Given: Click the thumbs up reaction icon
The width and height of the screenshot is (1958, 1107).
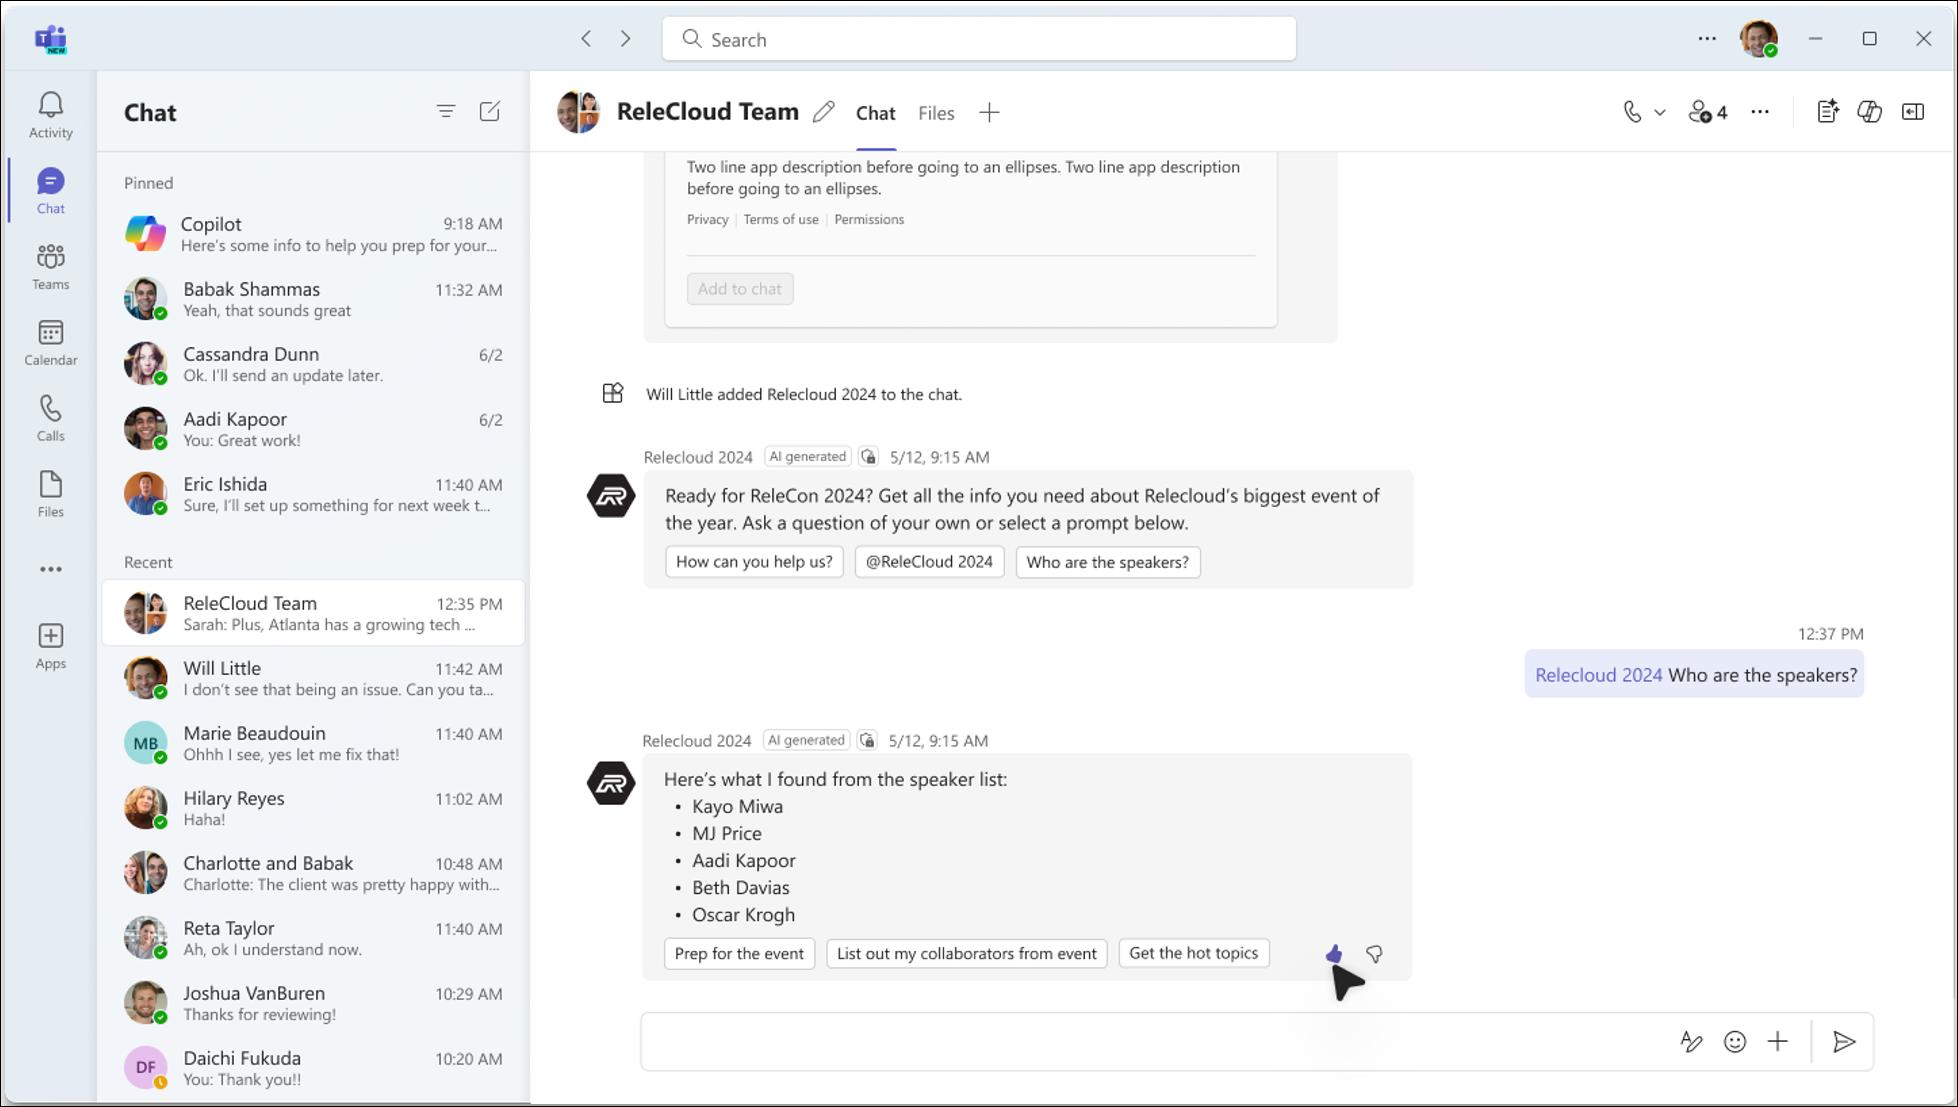Looking at the screenshot, I should (x=1333, y=954).
